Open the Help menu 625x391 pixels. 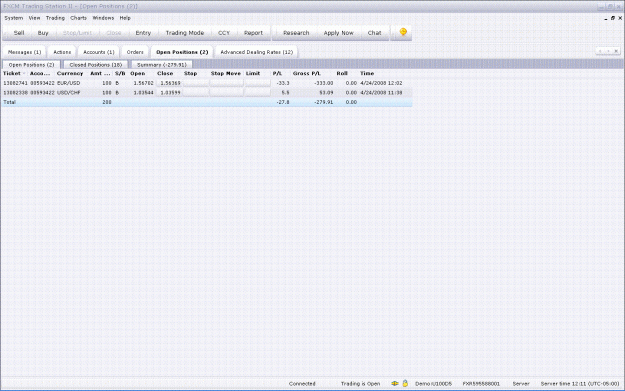(125, 18)
